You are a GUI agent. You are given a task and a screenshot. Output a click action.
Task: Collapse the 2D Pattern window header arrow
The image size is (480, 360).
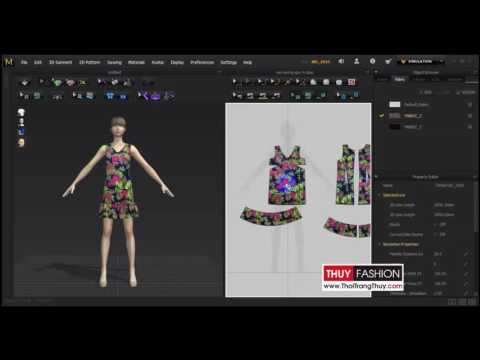(x=367, y=72)
